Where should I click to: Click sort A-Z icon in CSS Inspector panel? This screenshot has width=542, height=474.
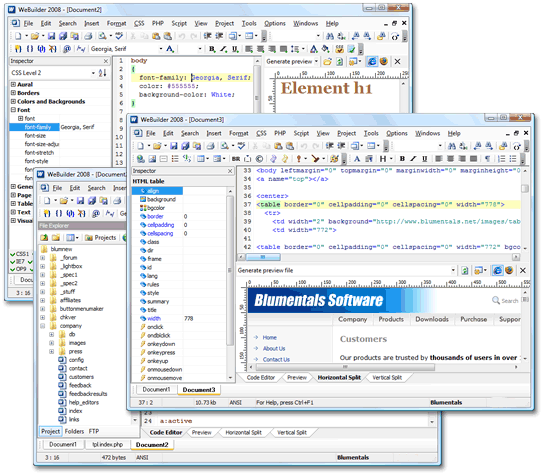tap(102, 73)
